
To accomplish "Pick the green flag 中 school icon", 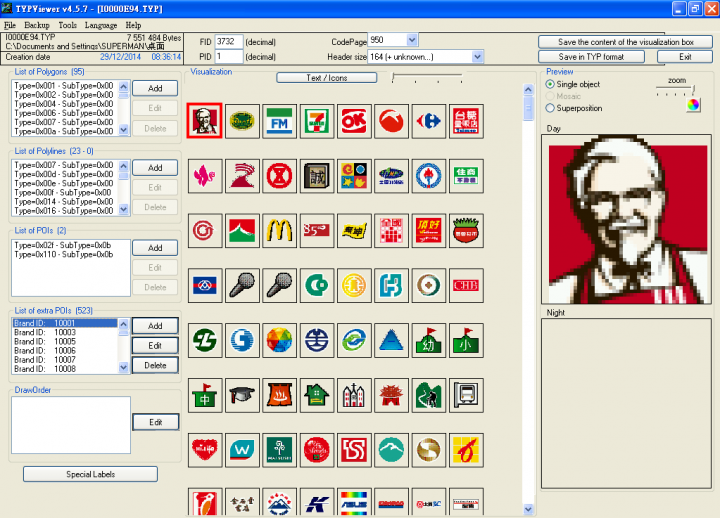I will pyautogui.click(x=204, y=395).
